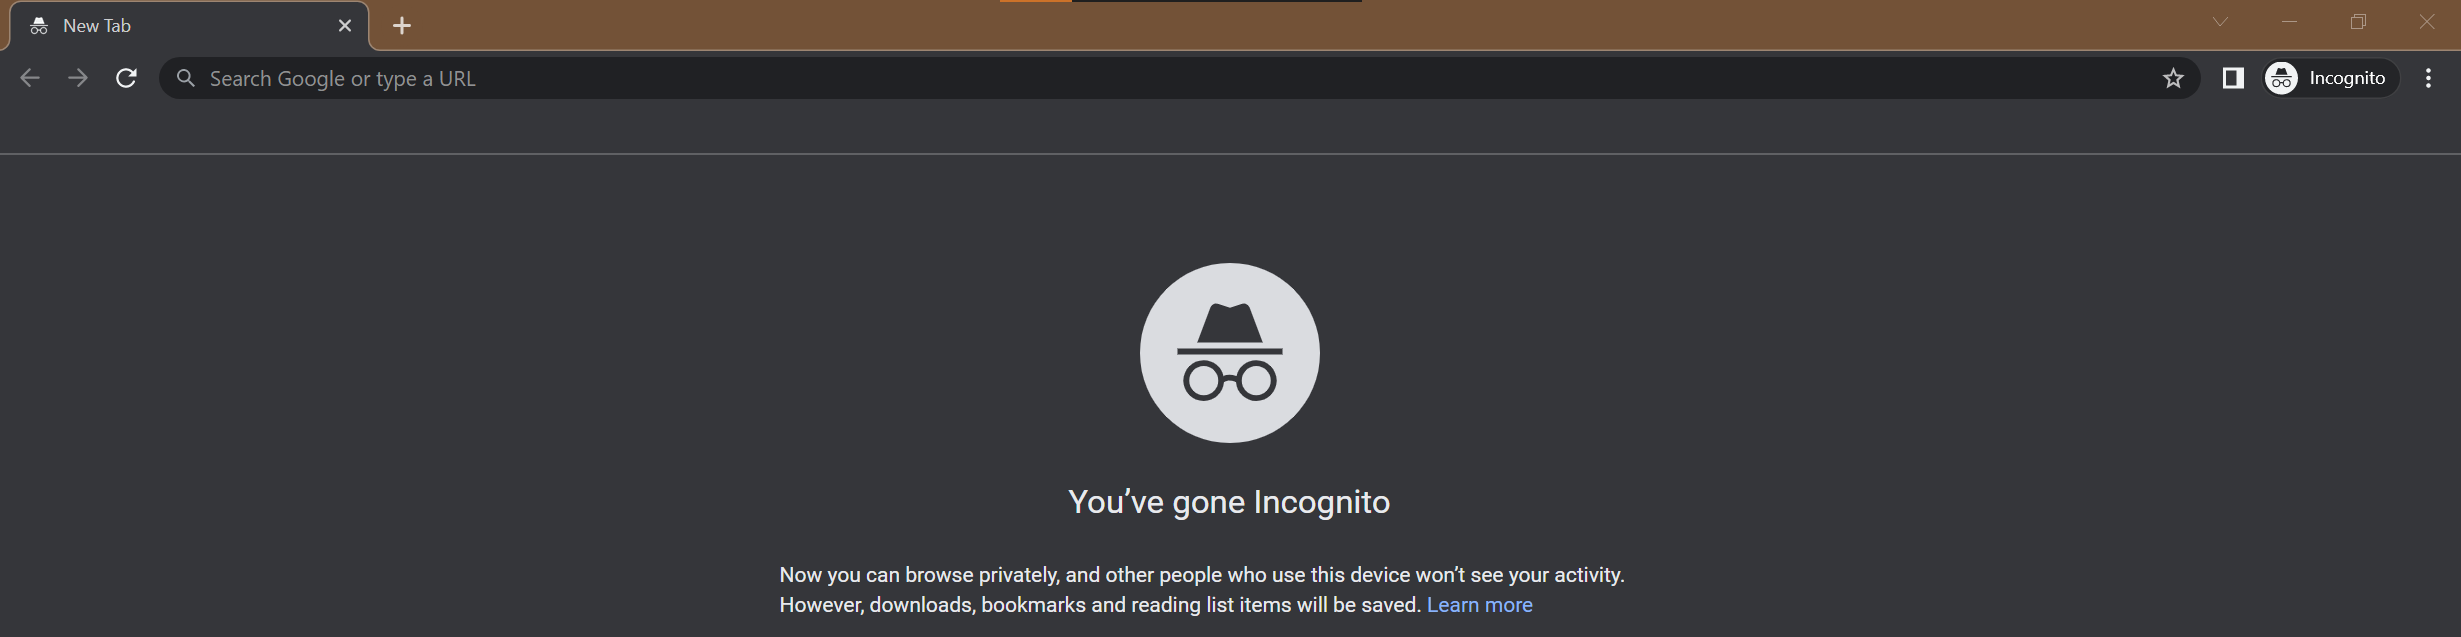Screen dimensions: 2461x637
Task: Restore down the Chrome window
Action: 2358,22
